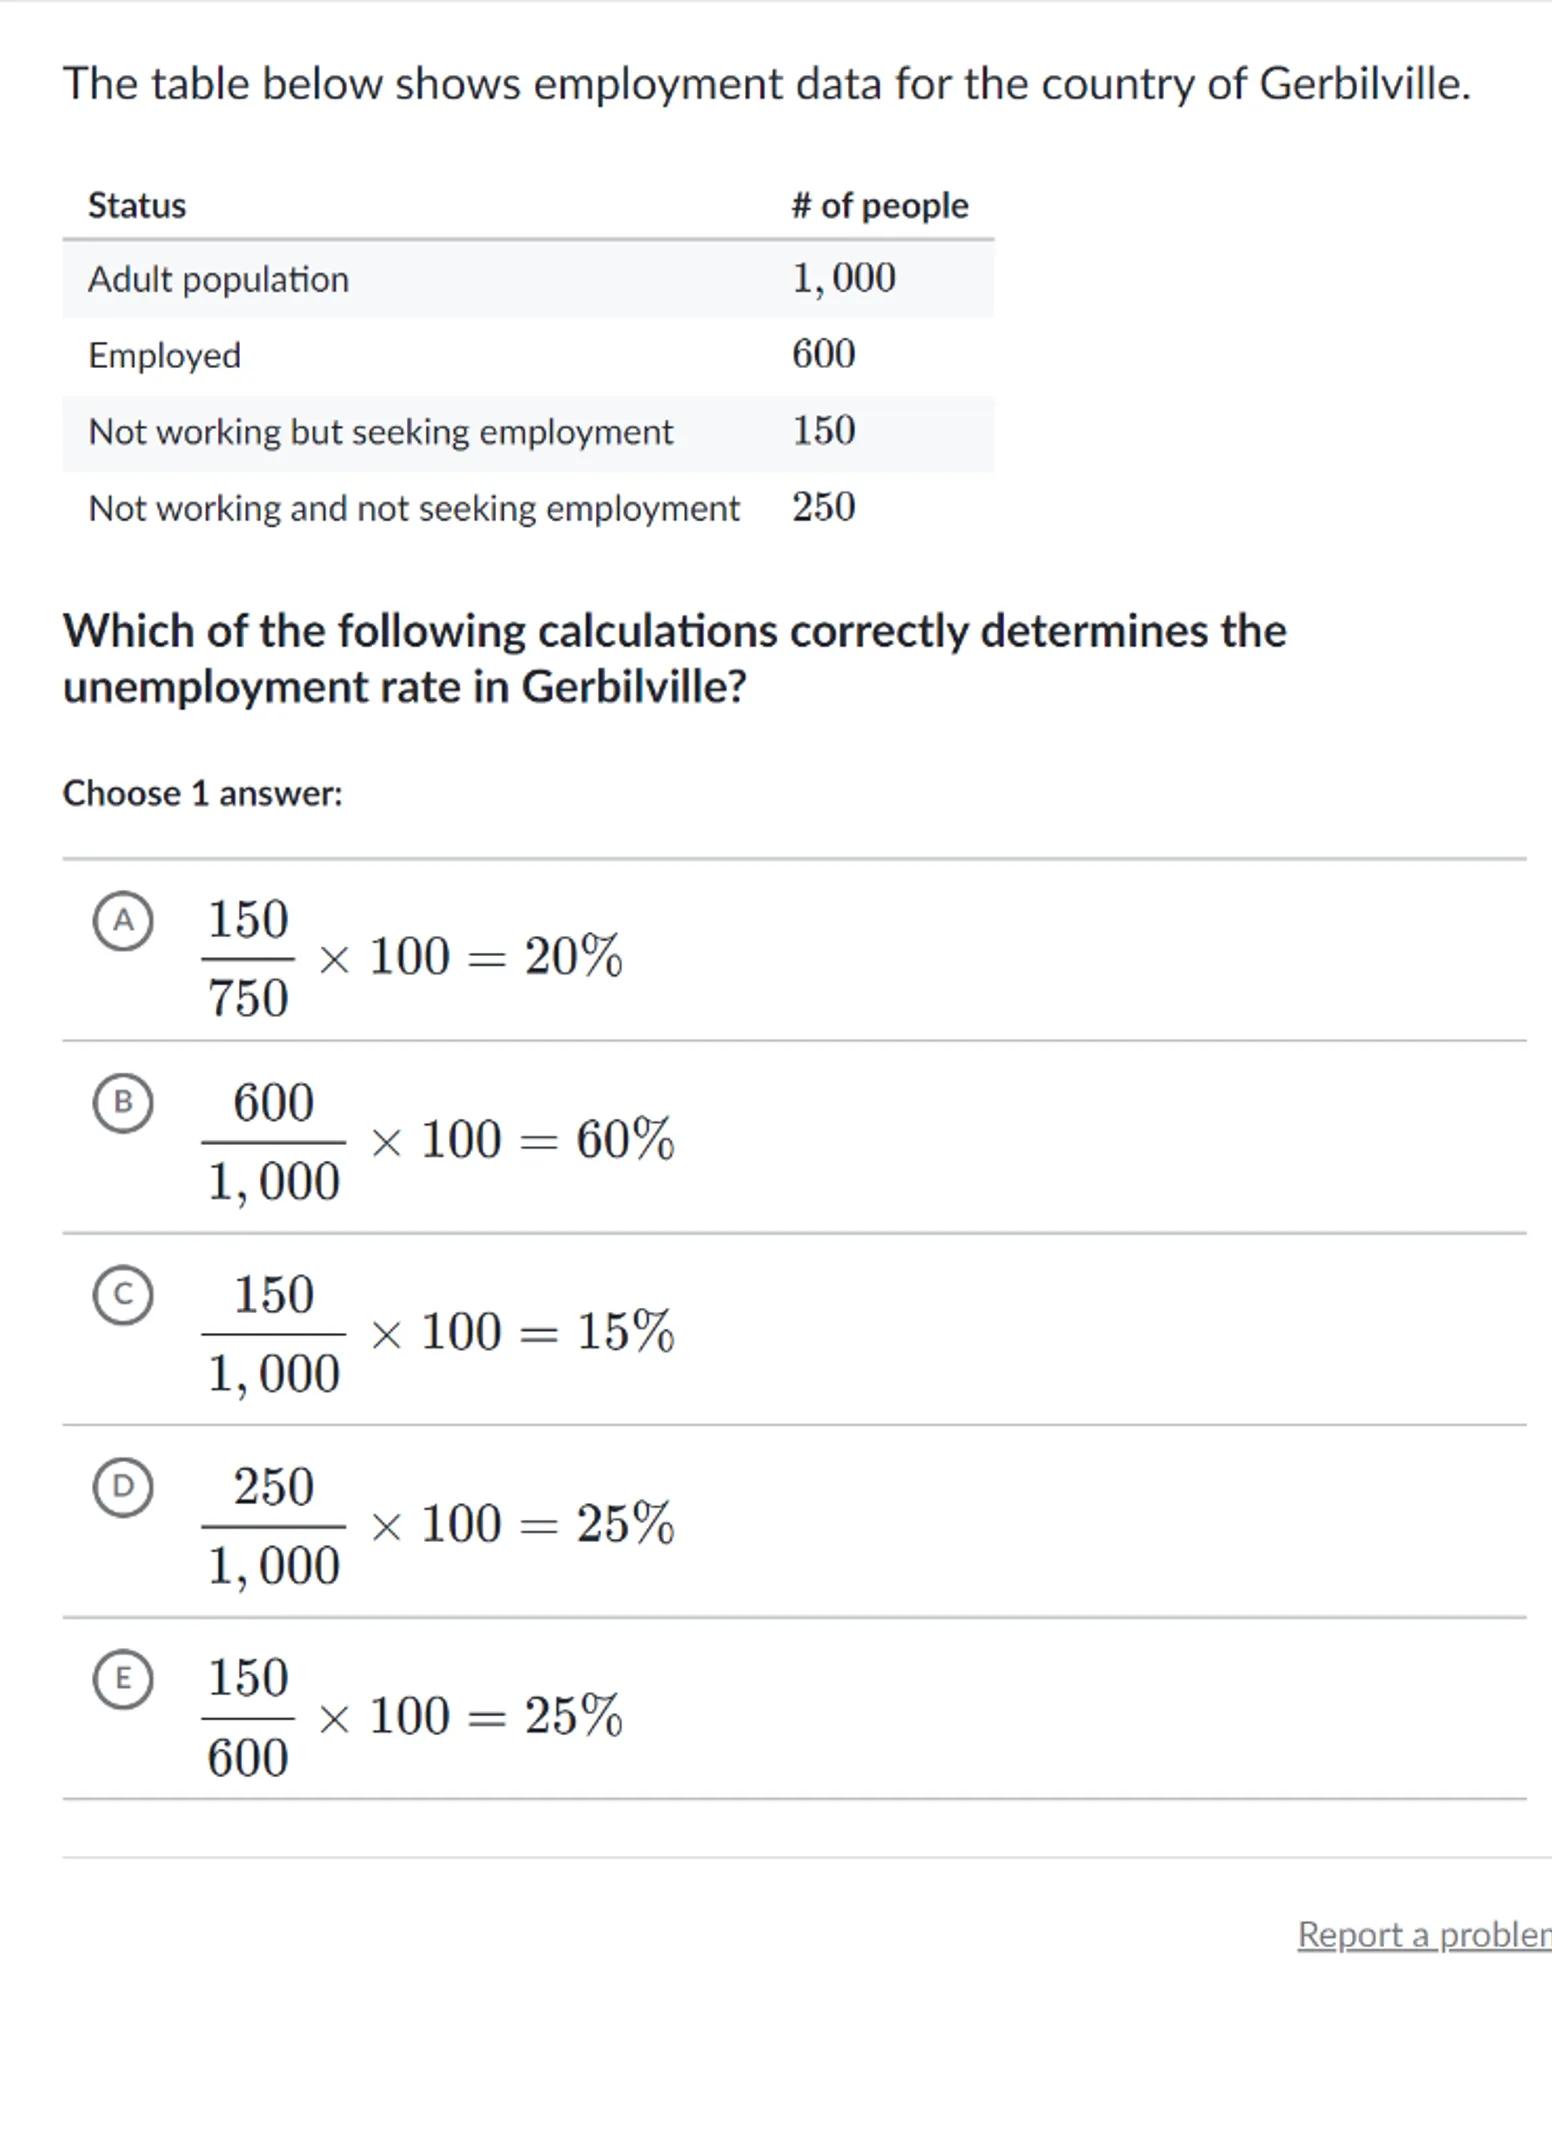This screenshot has height=2150, width=1552.
Task: Choose the circle labeled C
Action: pos(123,1296)
